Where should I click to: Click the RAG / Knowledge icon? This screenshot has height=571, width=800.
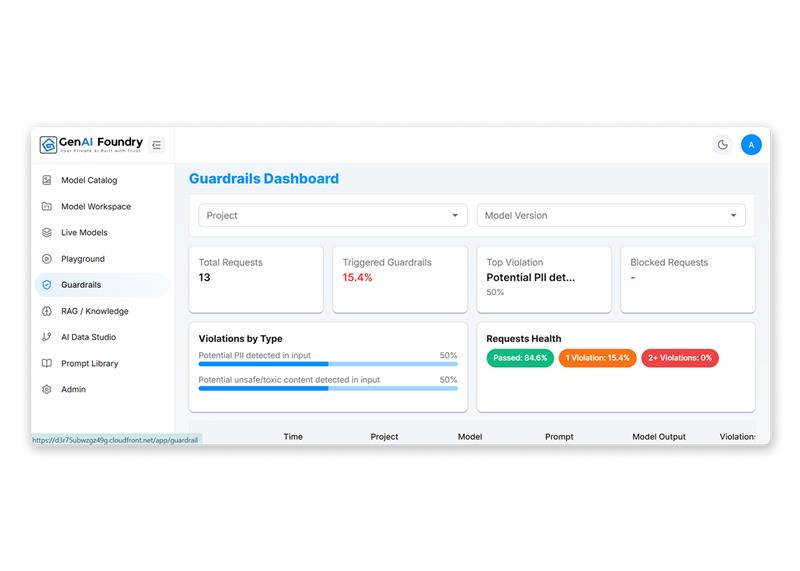coord(47,311)
